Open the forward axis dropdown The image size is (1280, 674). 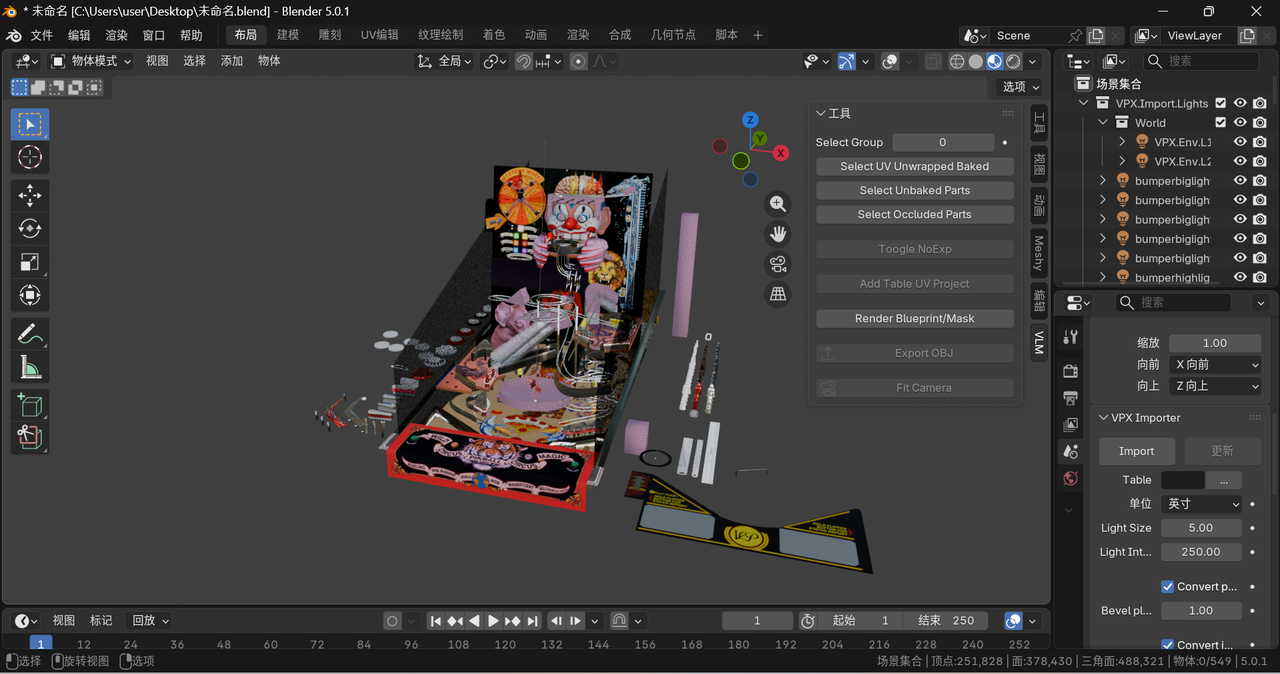[1215, 365]
